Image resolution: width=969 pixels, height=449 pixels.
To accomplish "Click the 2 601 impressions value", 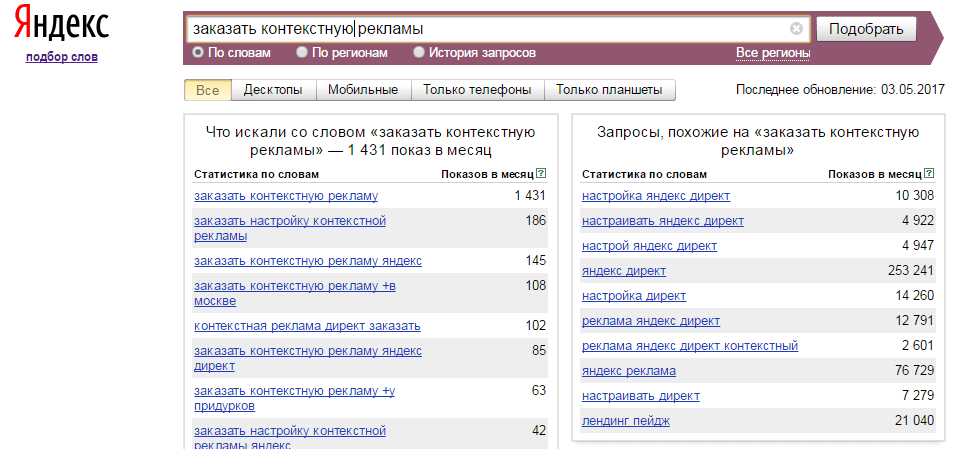I will [918, 345].
